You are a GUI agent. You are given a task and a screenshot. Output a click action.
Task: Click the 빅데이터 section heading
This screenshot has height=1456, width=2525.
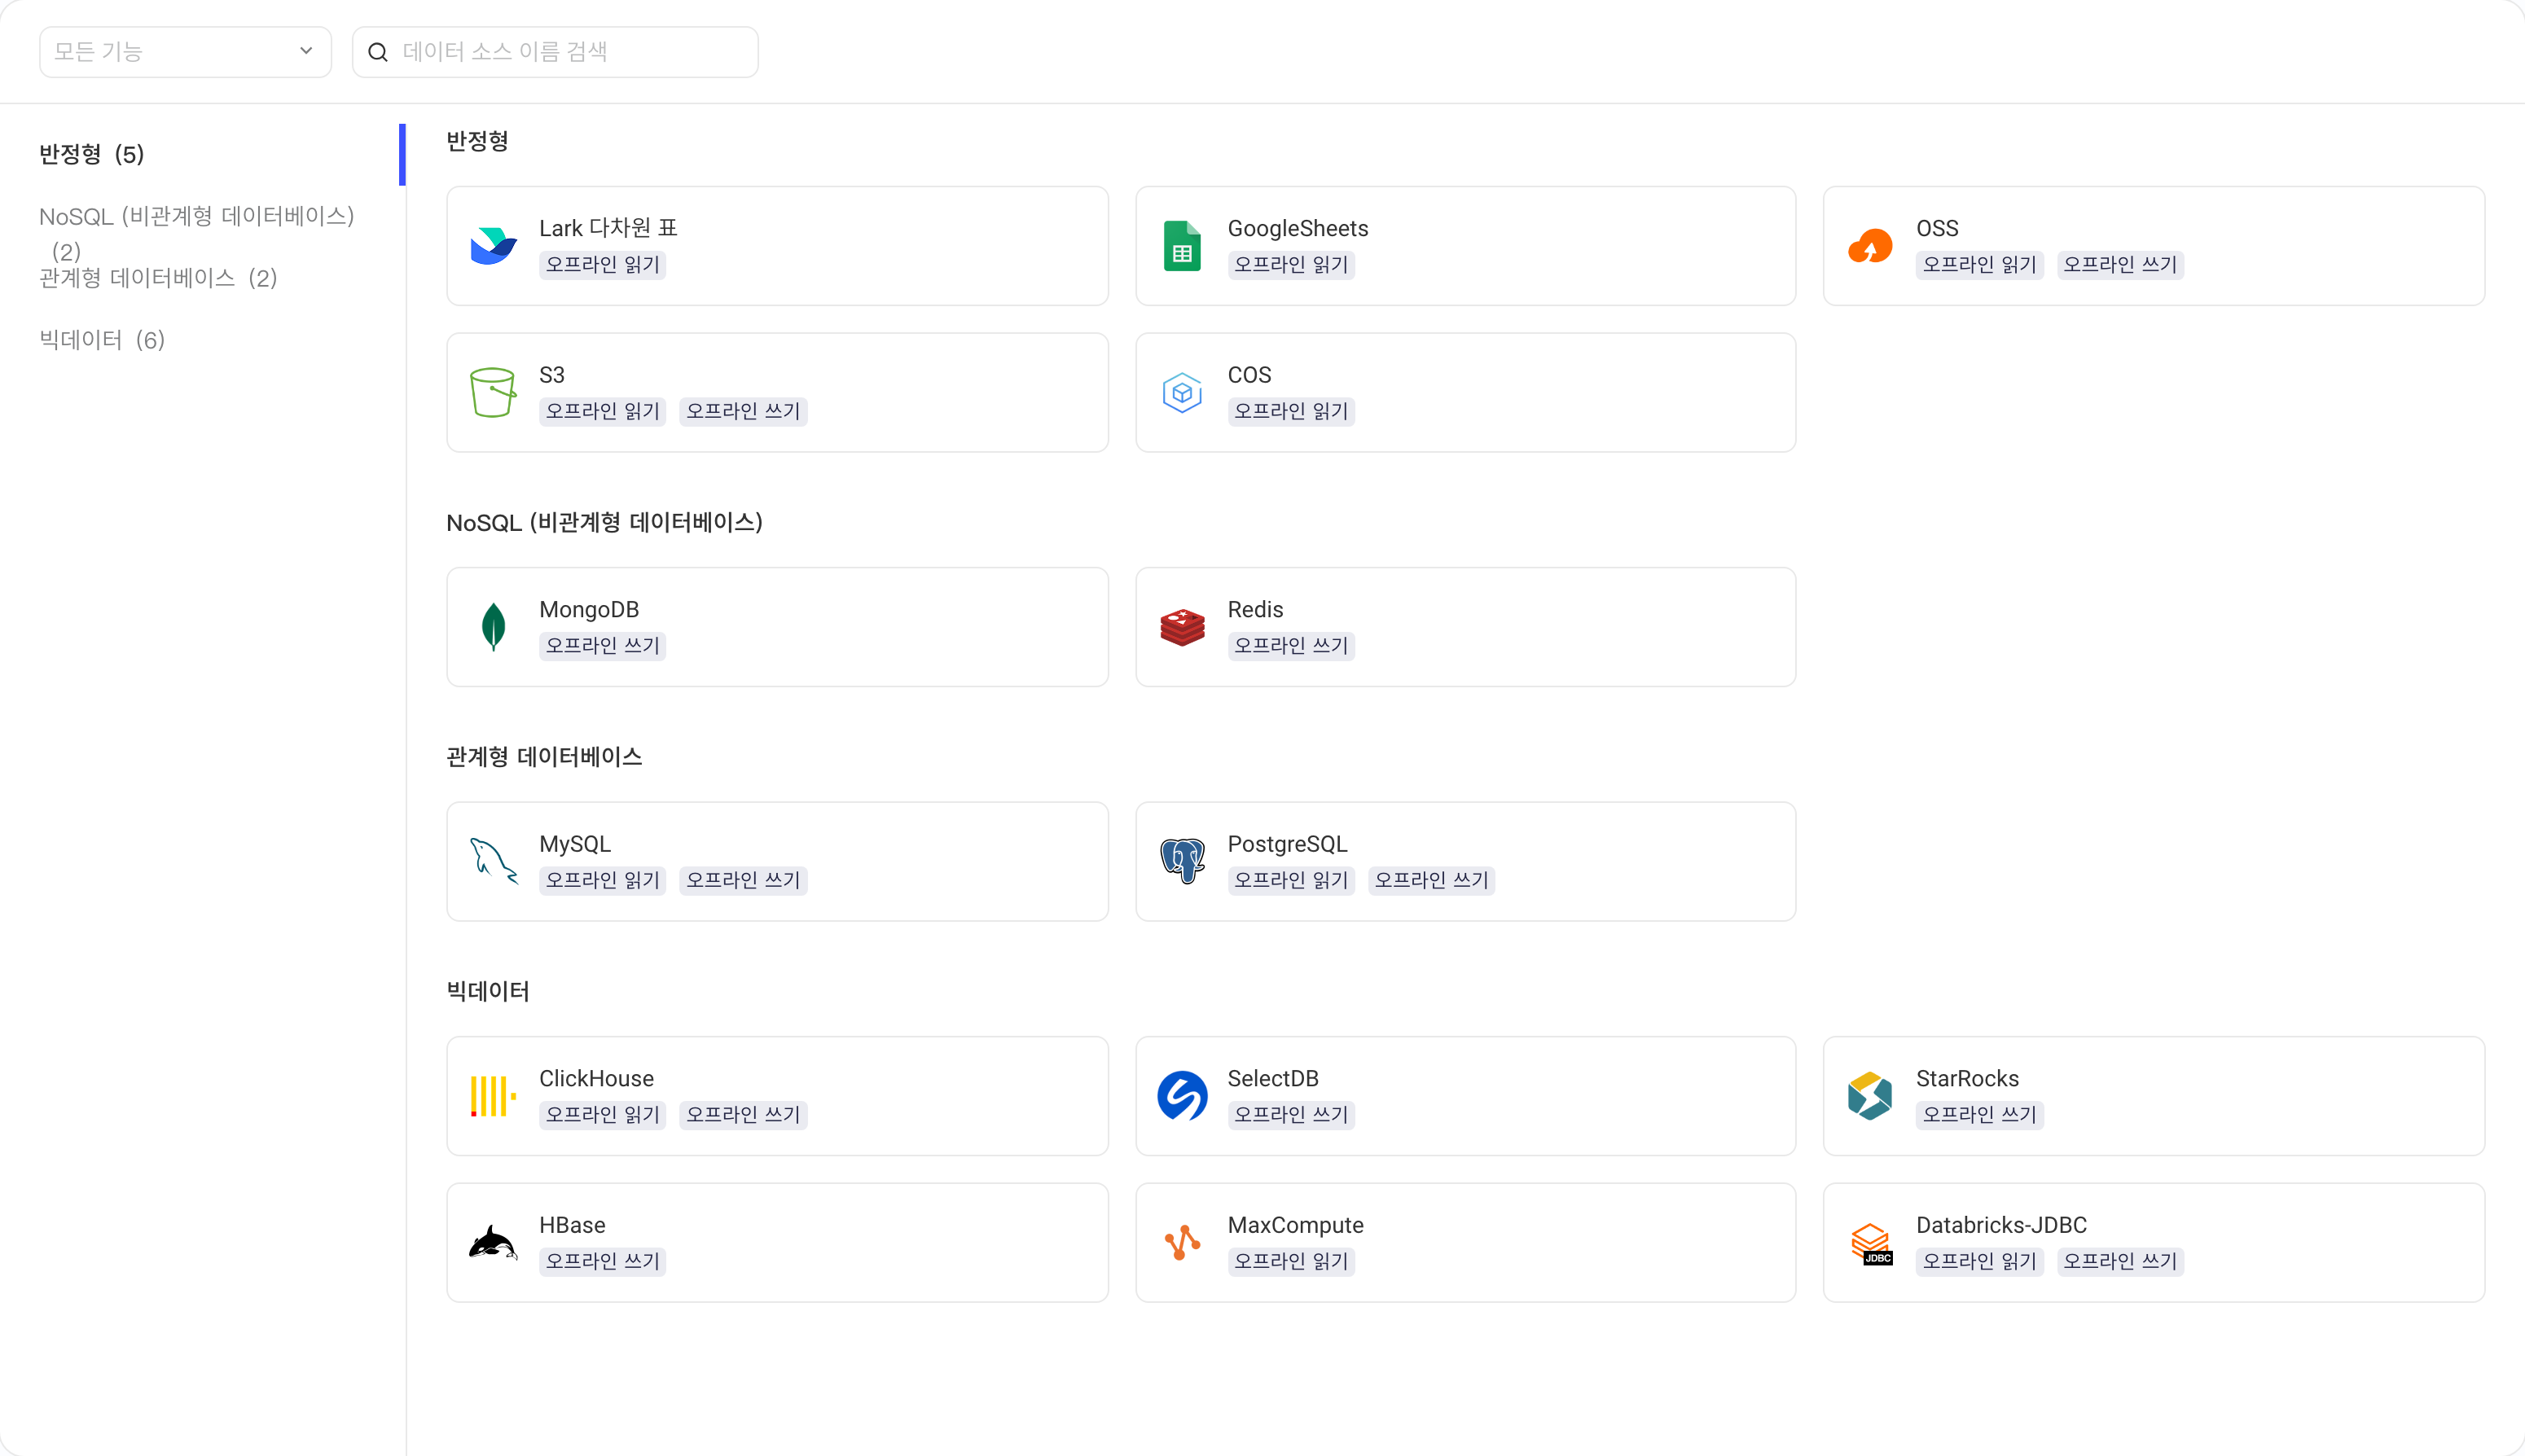click(x=488, y=991)
